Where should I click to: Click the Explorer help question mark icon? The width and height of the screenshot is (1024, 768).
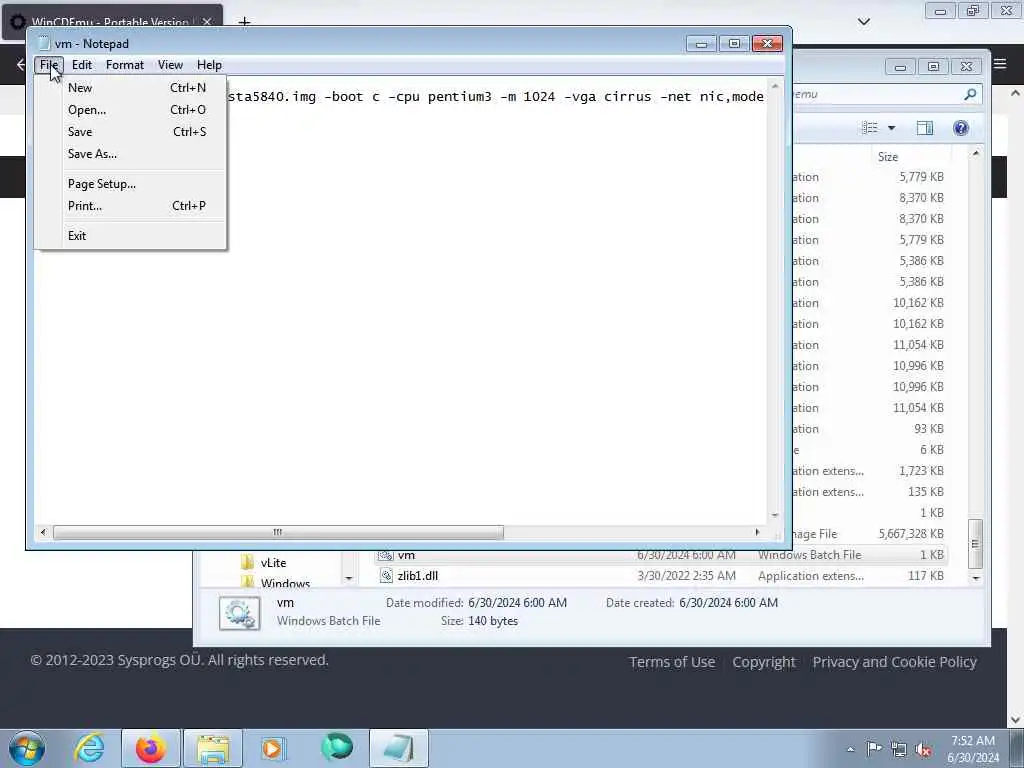pos(961,128)
